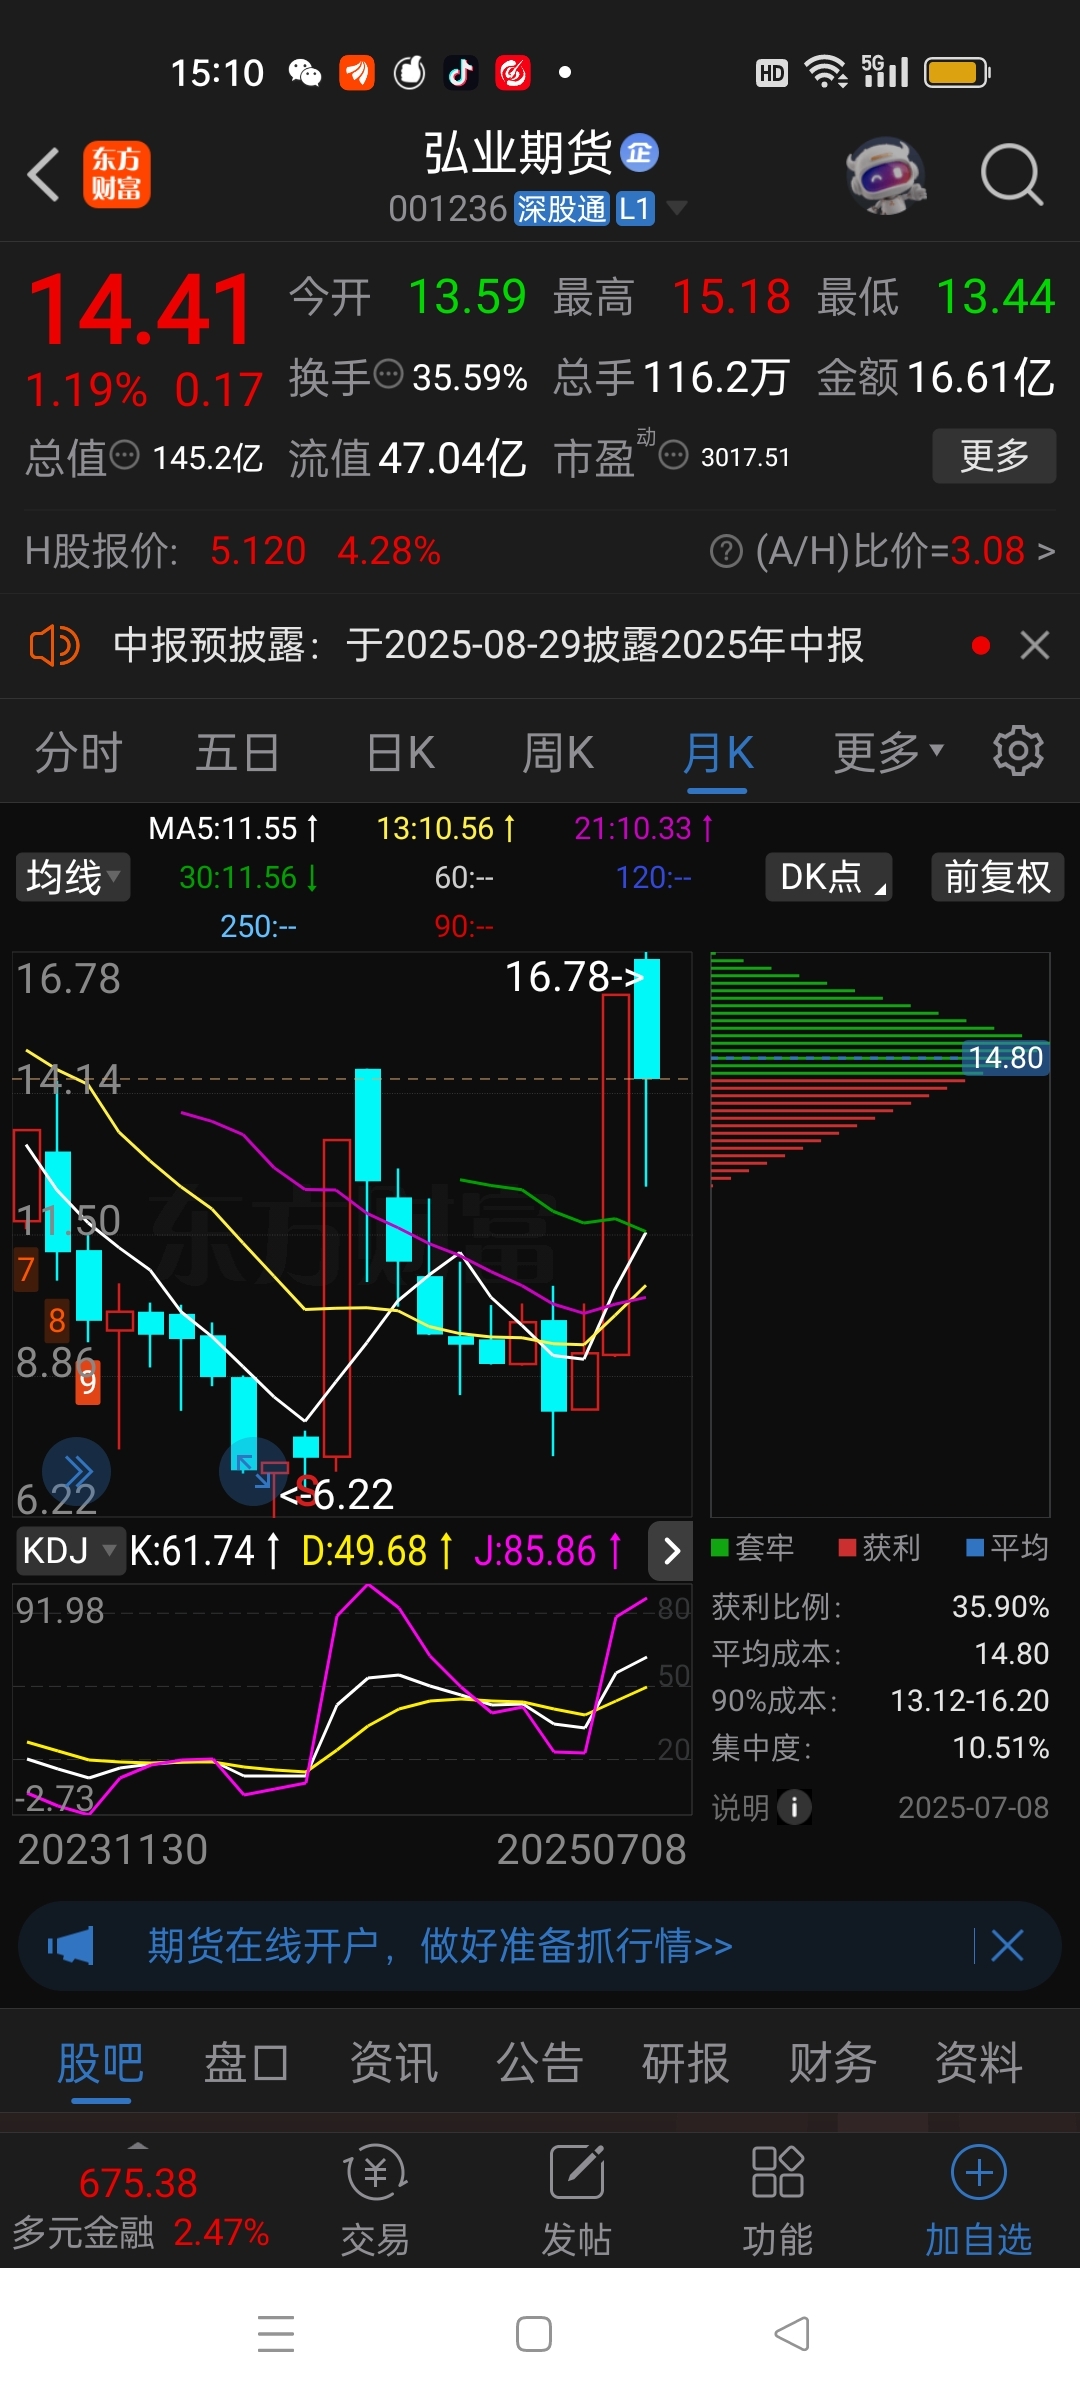
Task: Tap the blue 平均 legend swatch
Action: pyautogui.click(x=975, y=1548)
